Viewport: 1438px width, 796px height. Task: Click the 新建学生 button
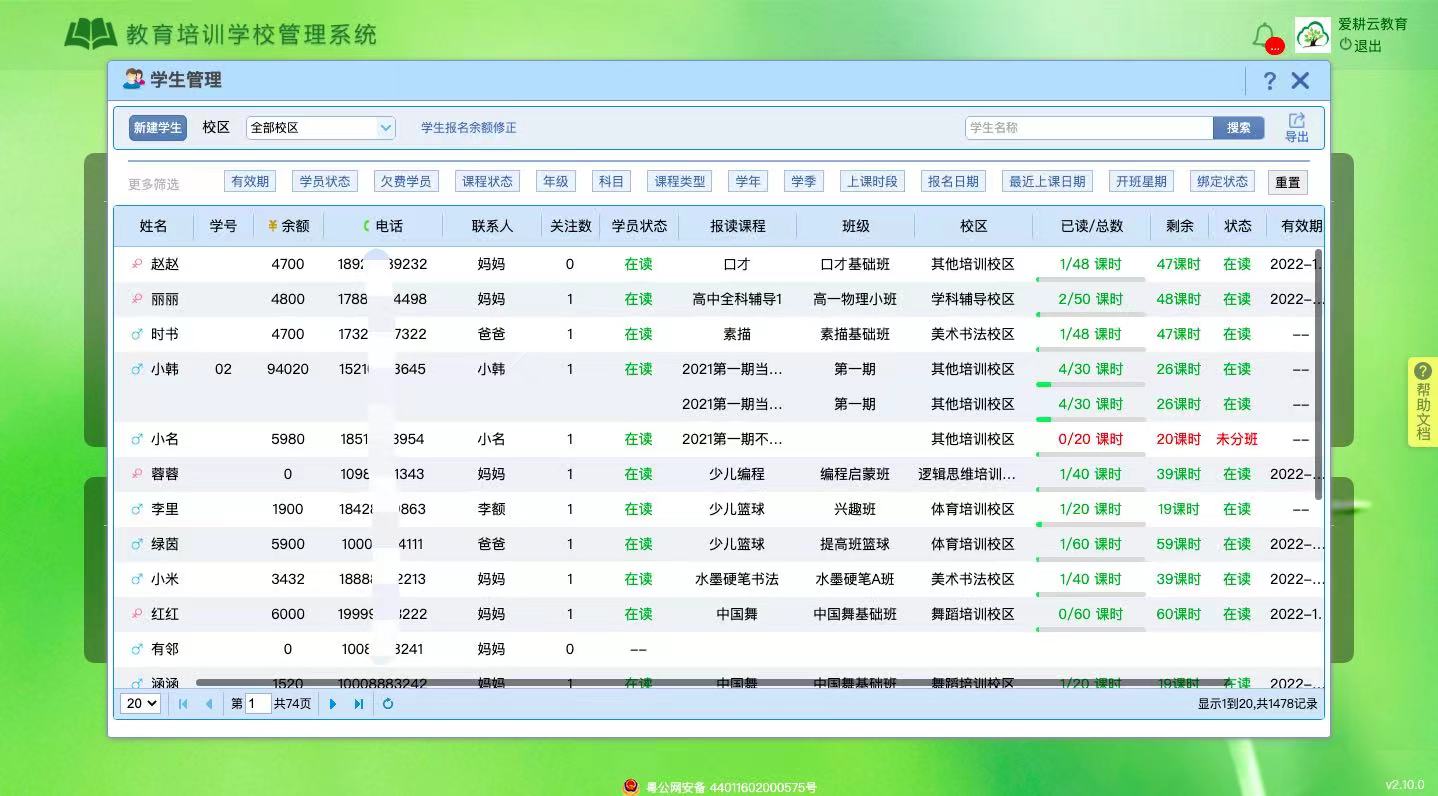point(157,128)
